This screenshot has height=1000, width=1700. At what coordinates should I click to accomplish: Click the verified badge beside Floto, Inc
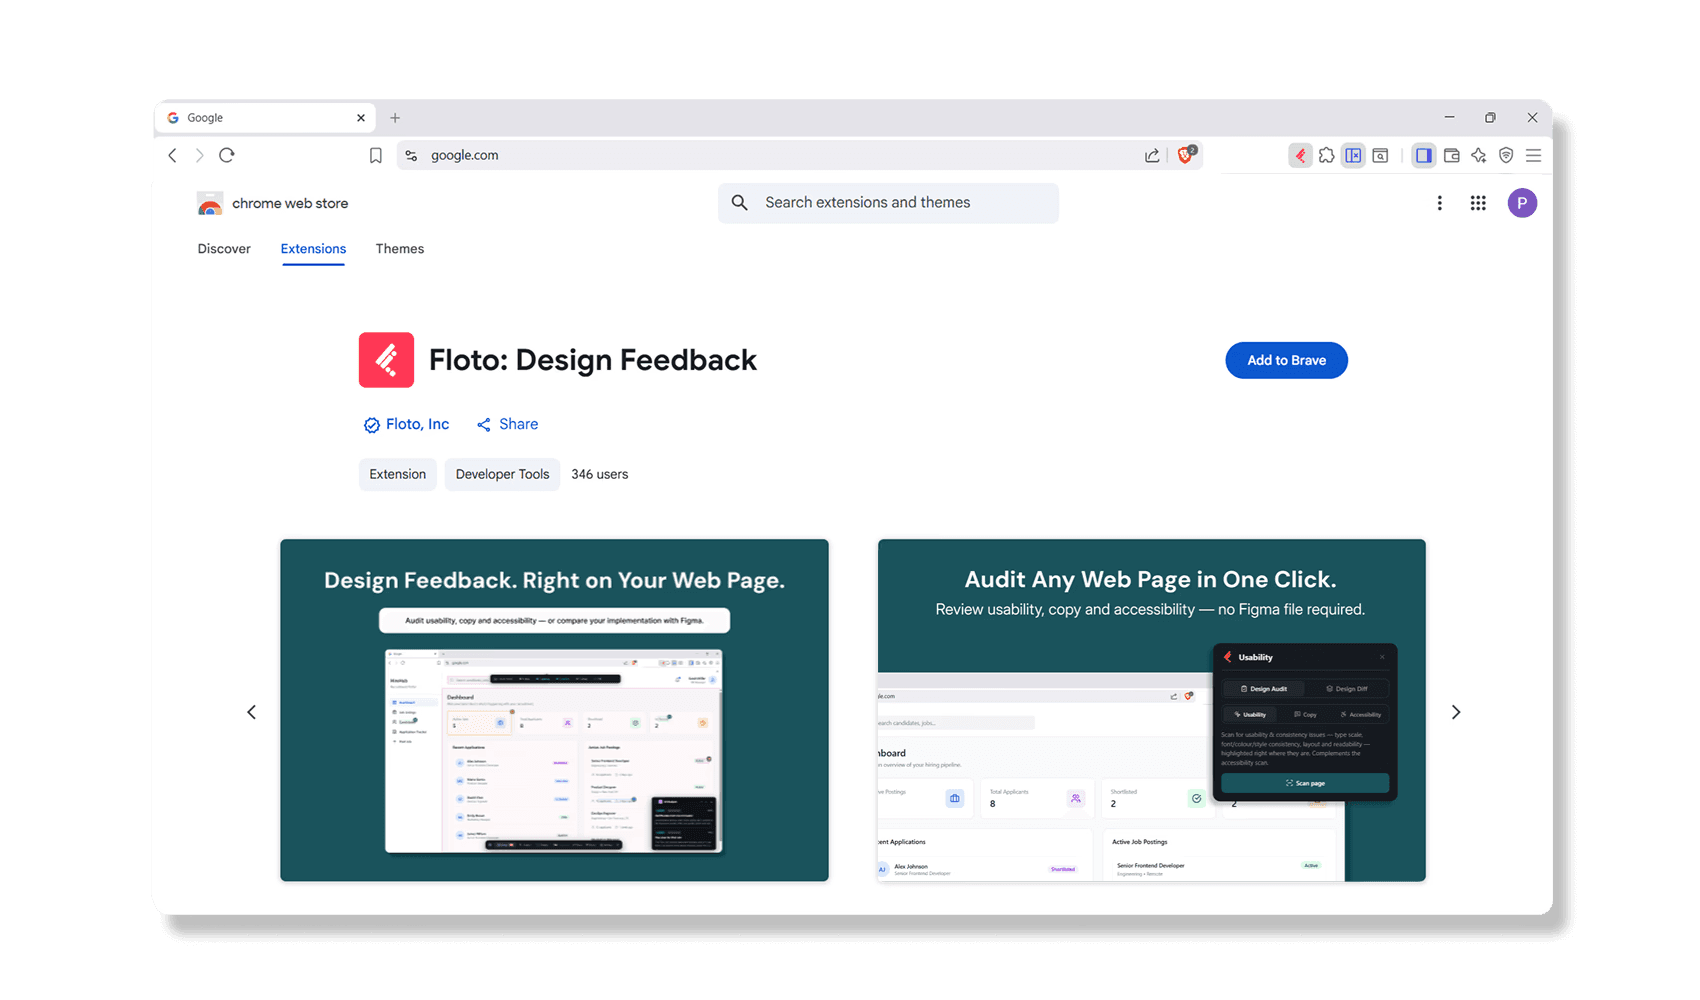371,425
